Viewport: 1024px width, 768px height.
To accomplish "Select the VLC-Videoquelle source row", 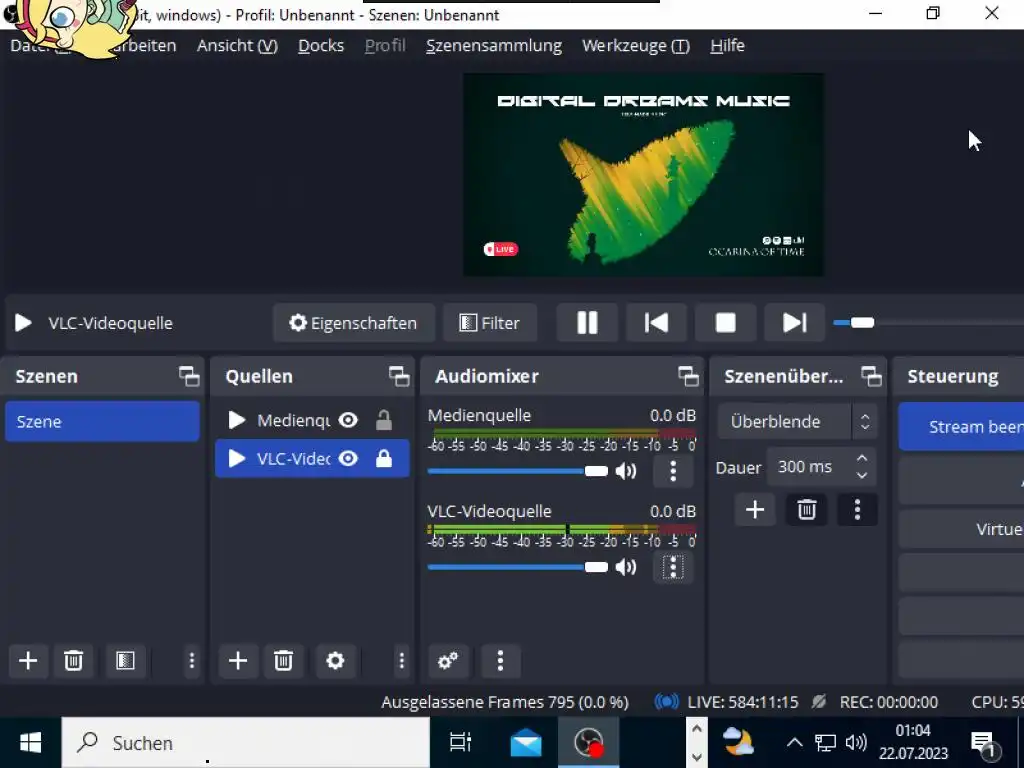I will 312,458.
